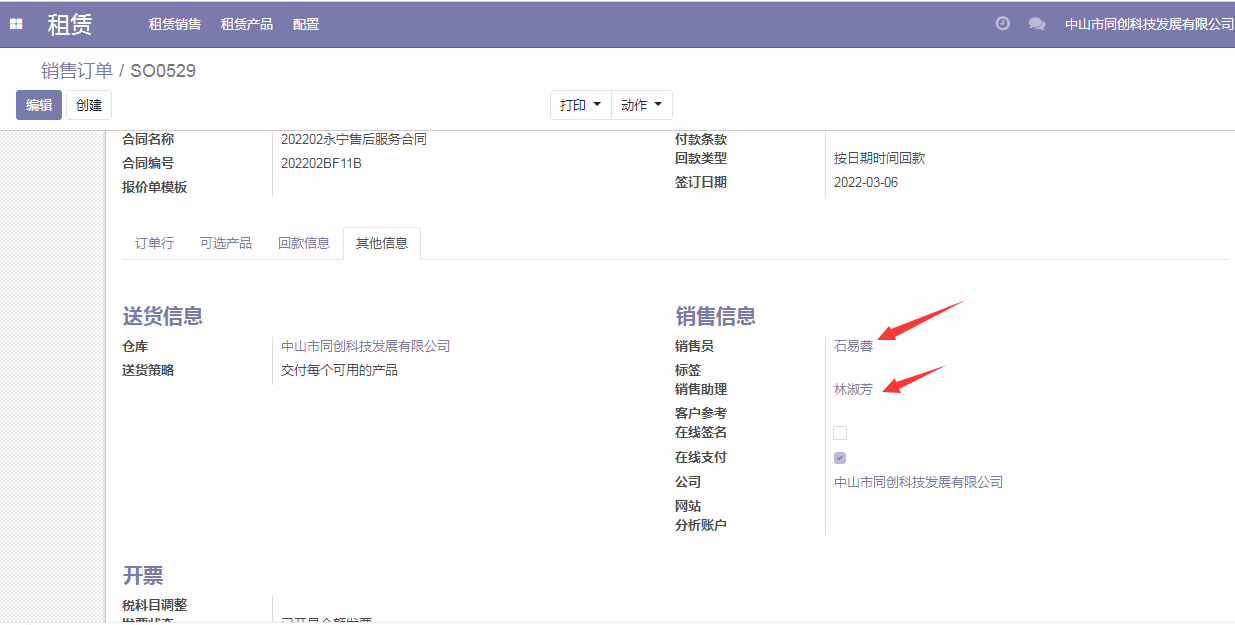Expand the 动作 dropdown
The height and width of the screenshot is (625, 1235).
point(641,105)
